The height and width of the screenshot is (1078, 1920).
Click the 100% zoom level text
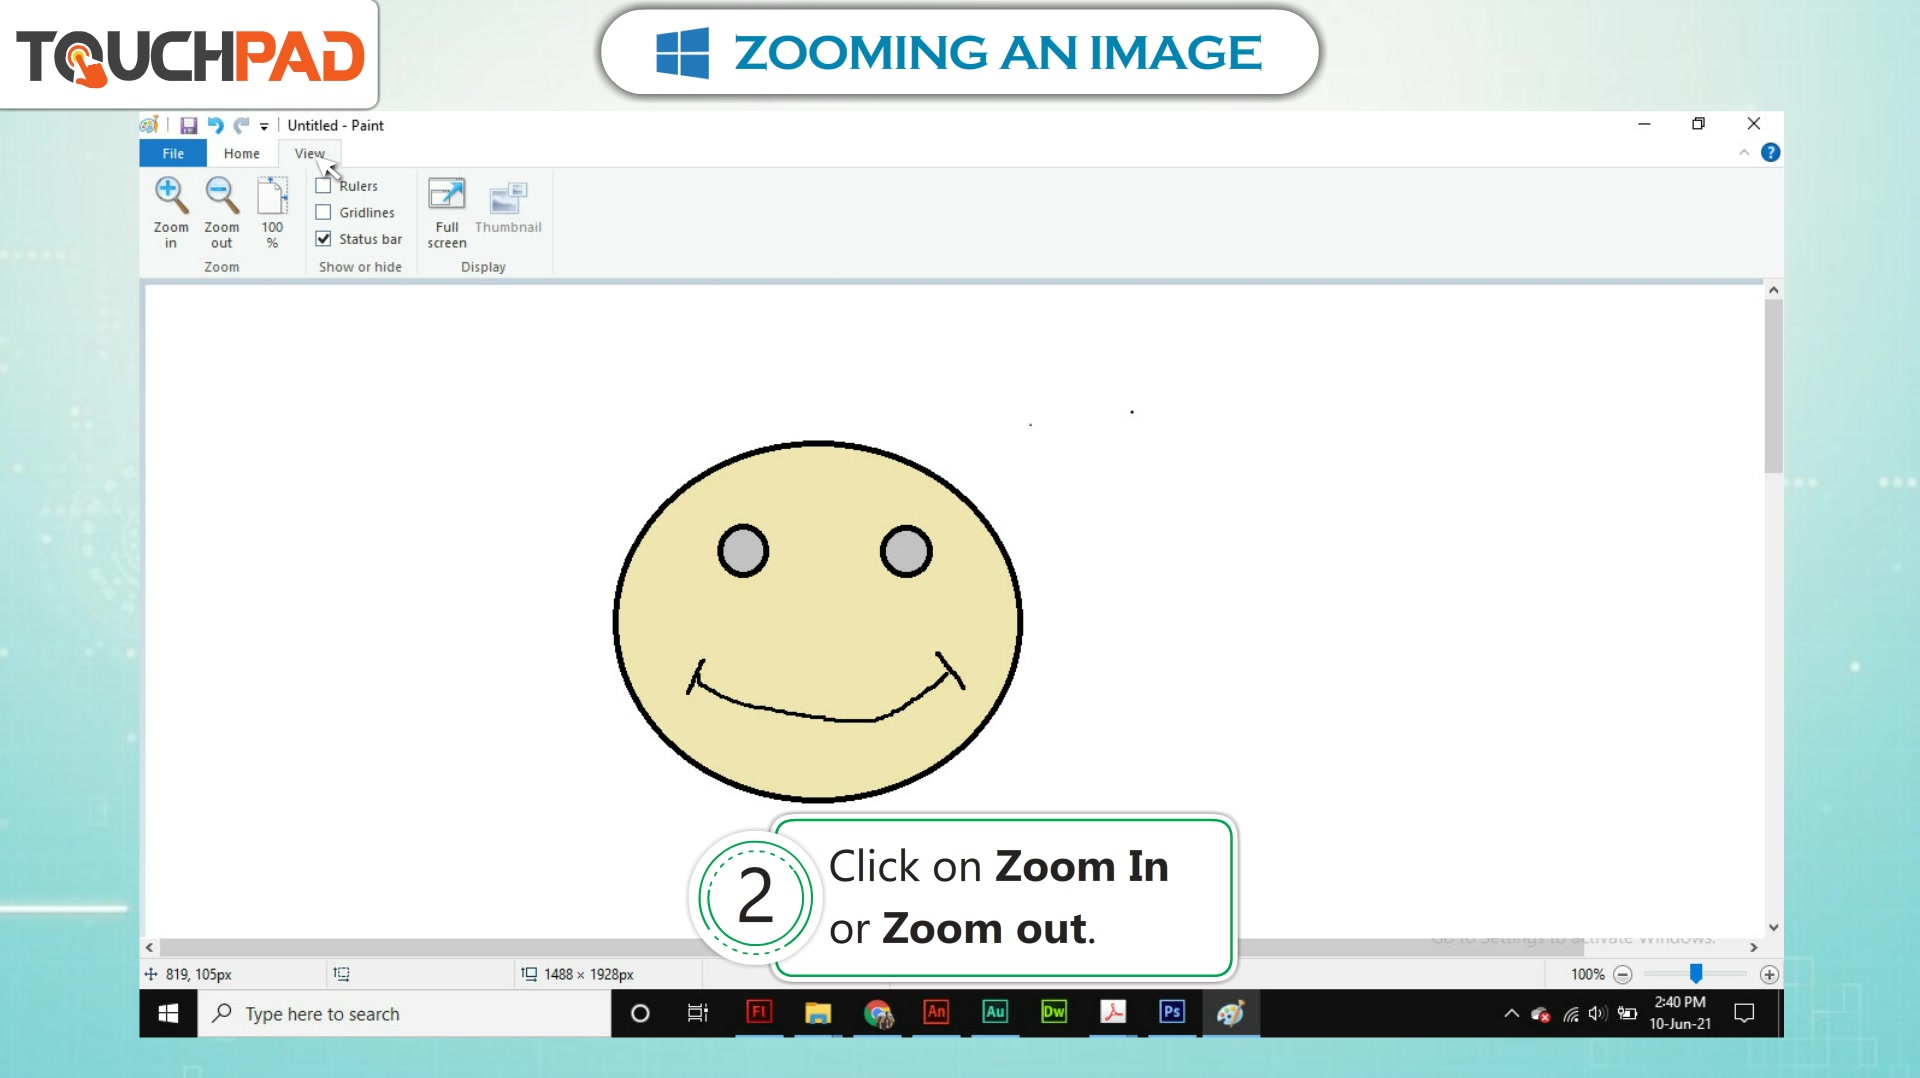tap(1587, 974)
